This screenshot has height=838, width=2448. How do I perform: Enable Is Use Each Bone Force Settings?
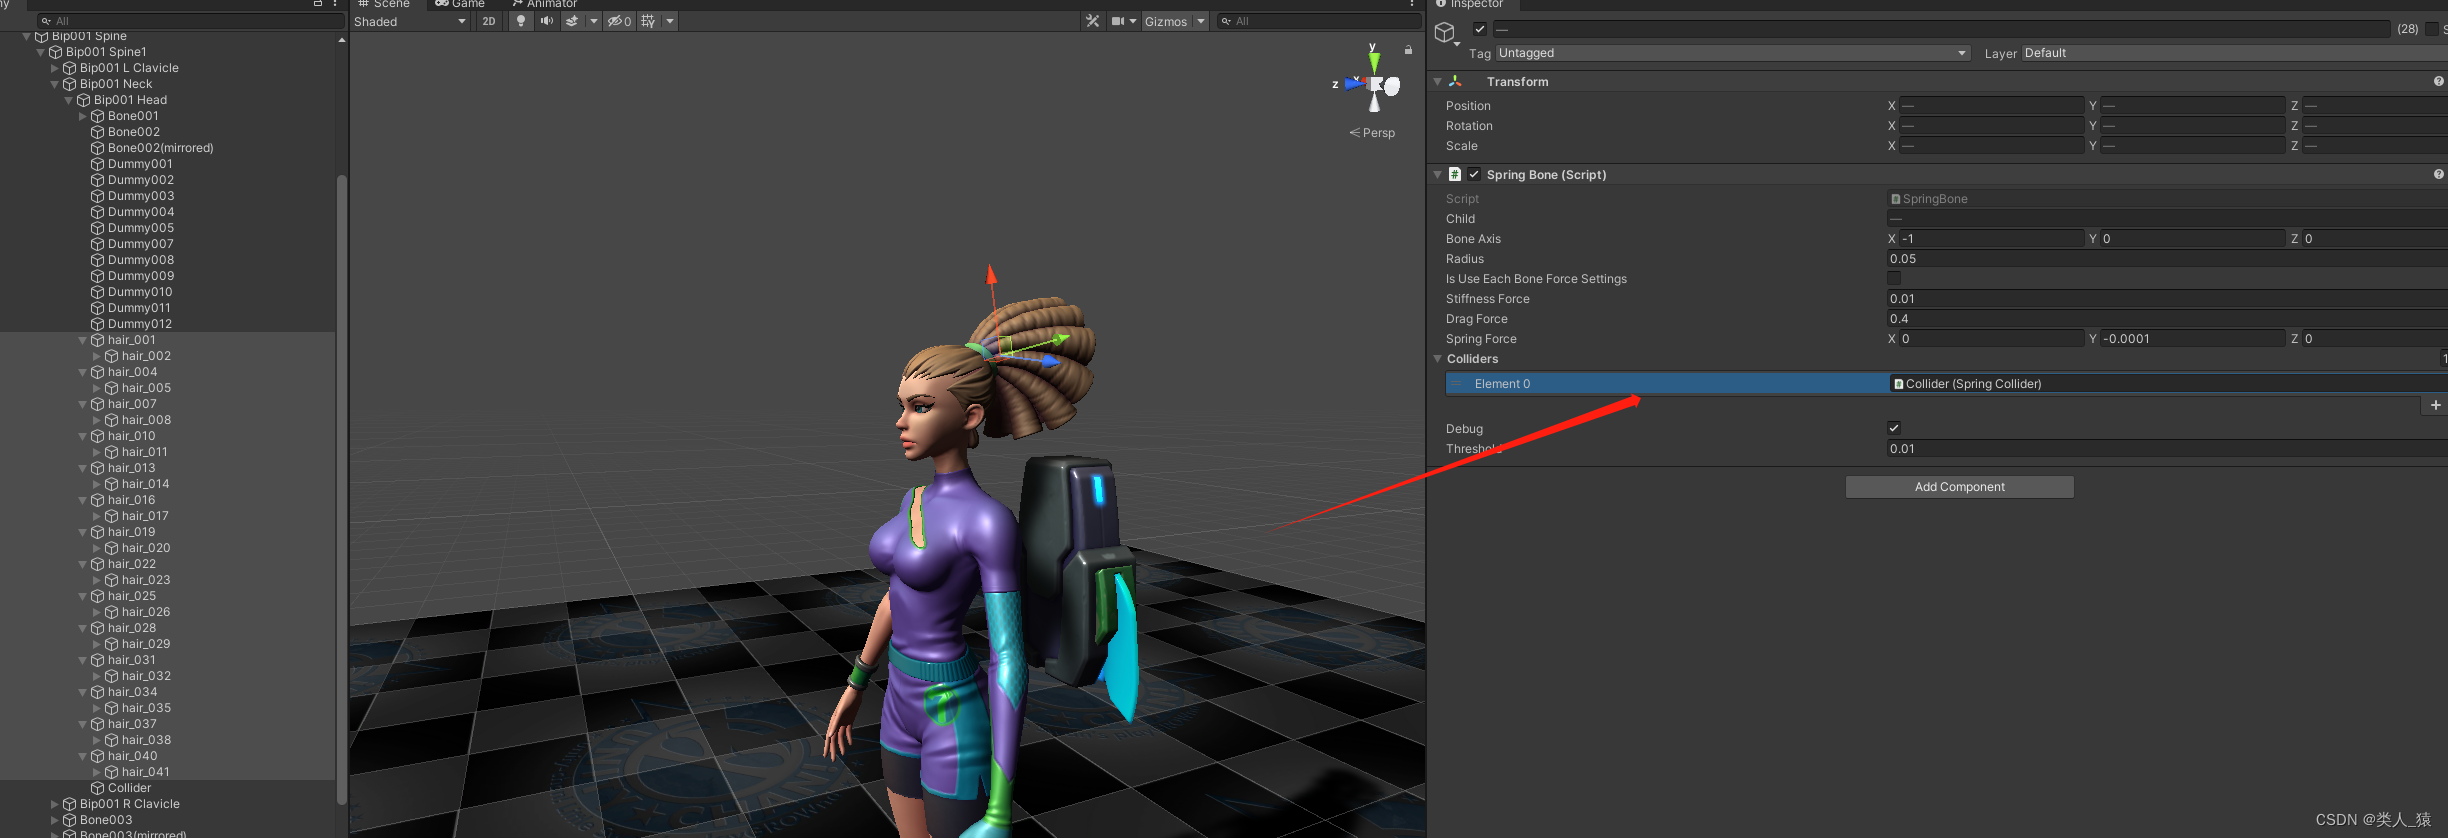[1894, 278]
